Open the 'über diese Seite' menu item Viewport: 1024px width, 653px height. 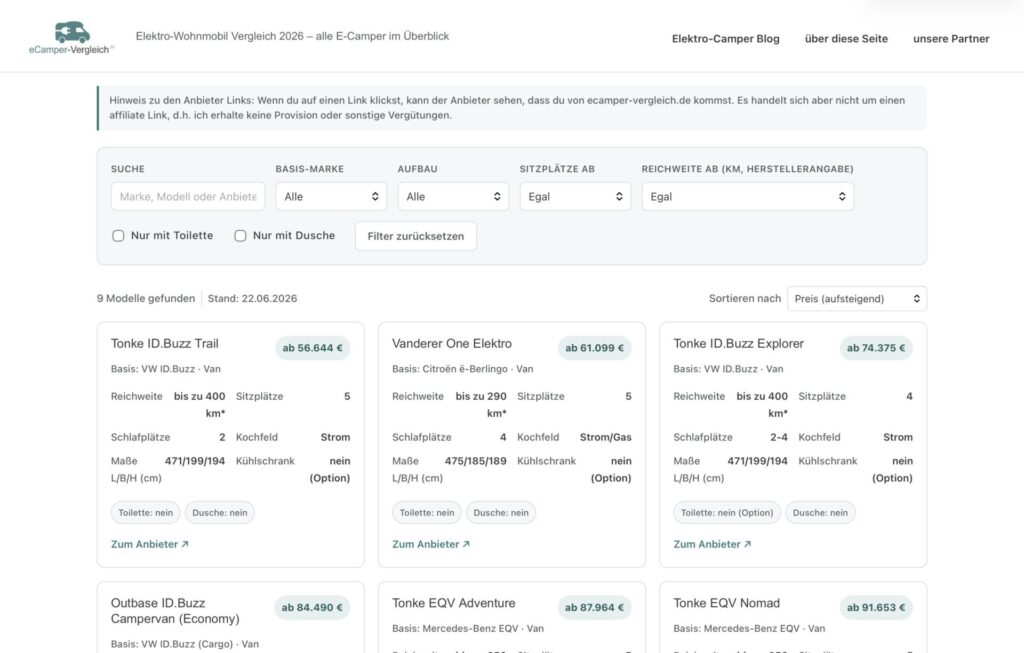[x=846, y=39]
